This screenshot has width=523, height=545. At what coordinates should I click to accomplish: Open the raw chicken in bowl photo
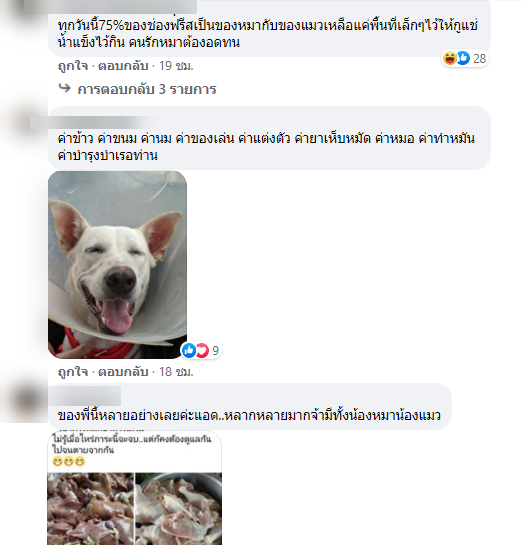click(x=179, y=509)
